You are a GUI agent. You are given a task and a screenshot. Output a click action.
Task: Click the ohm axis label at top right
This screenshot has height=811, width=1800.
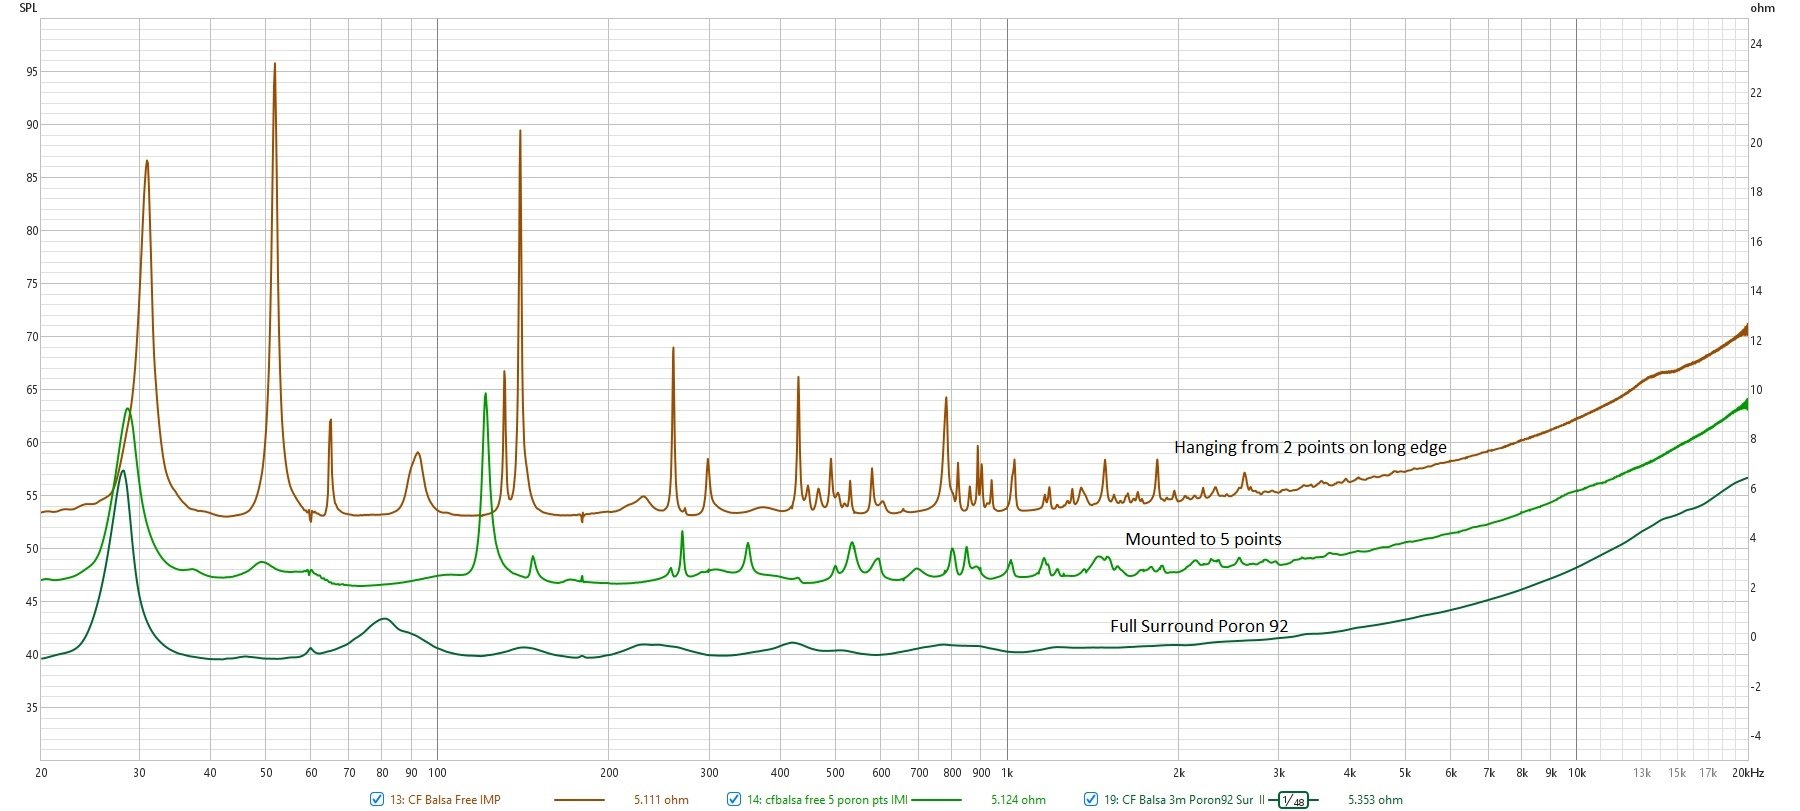1762,8
